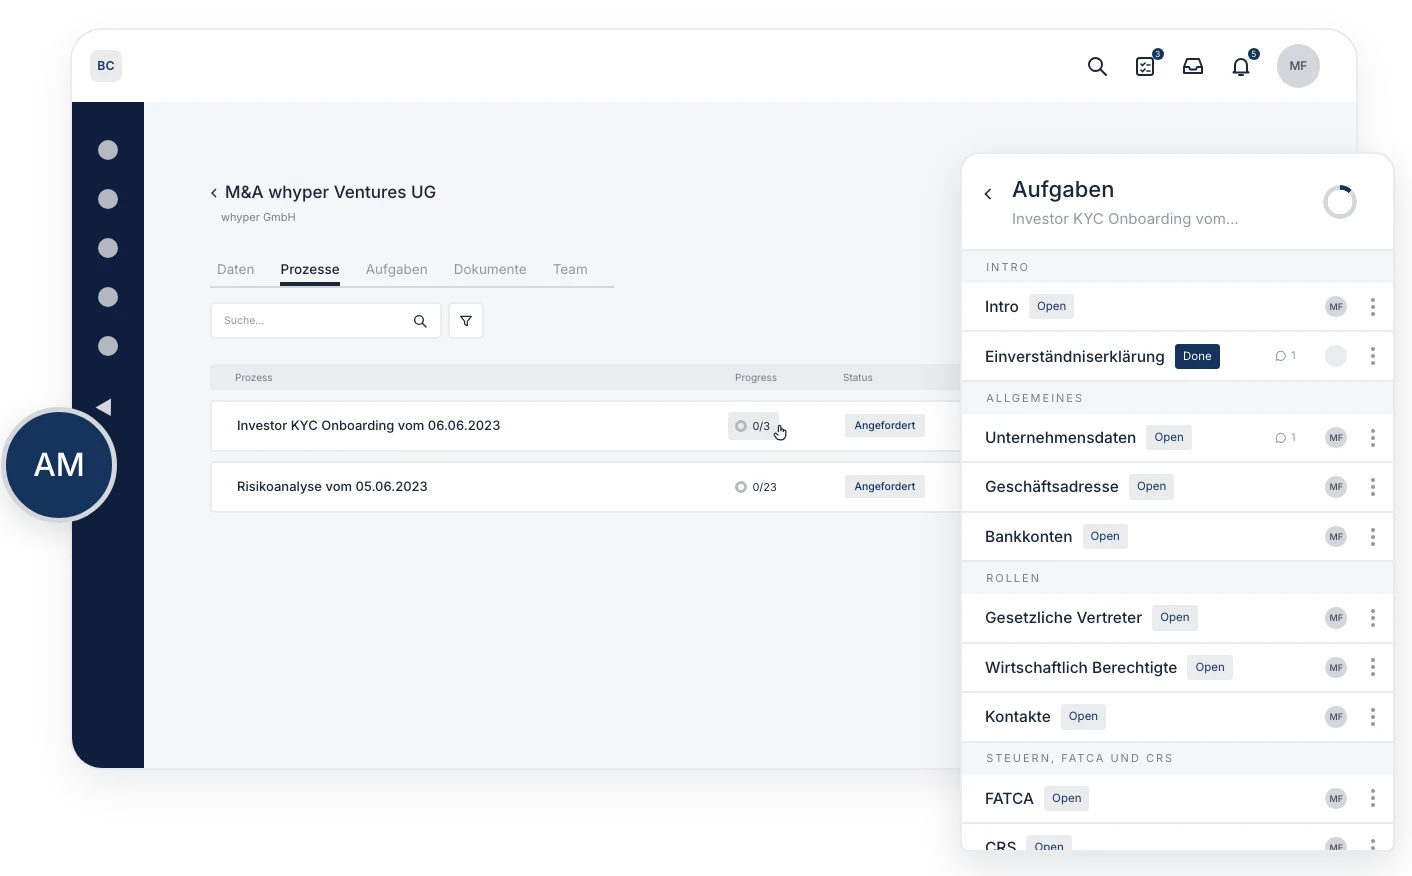1412x876 pixels.
Task: Go back using the chevron beside M&A whyper Ventures UG
Action: click(214, 193)
